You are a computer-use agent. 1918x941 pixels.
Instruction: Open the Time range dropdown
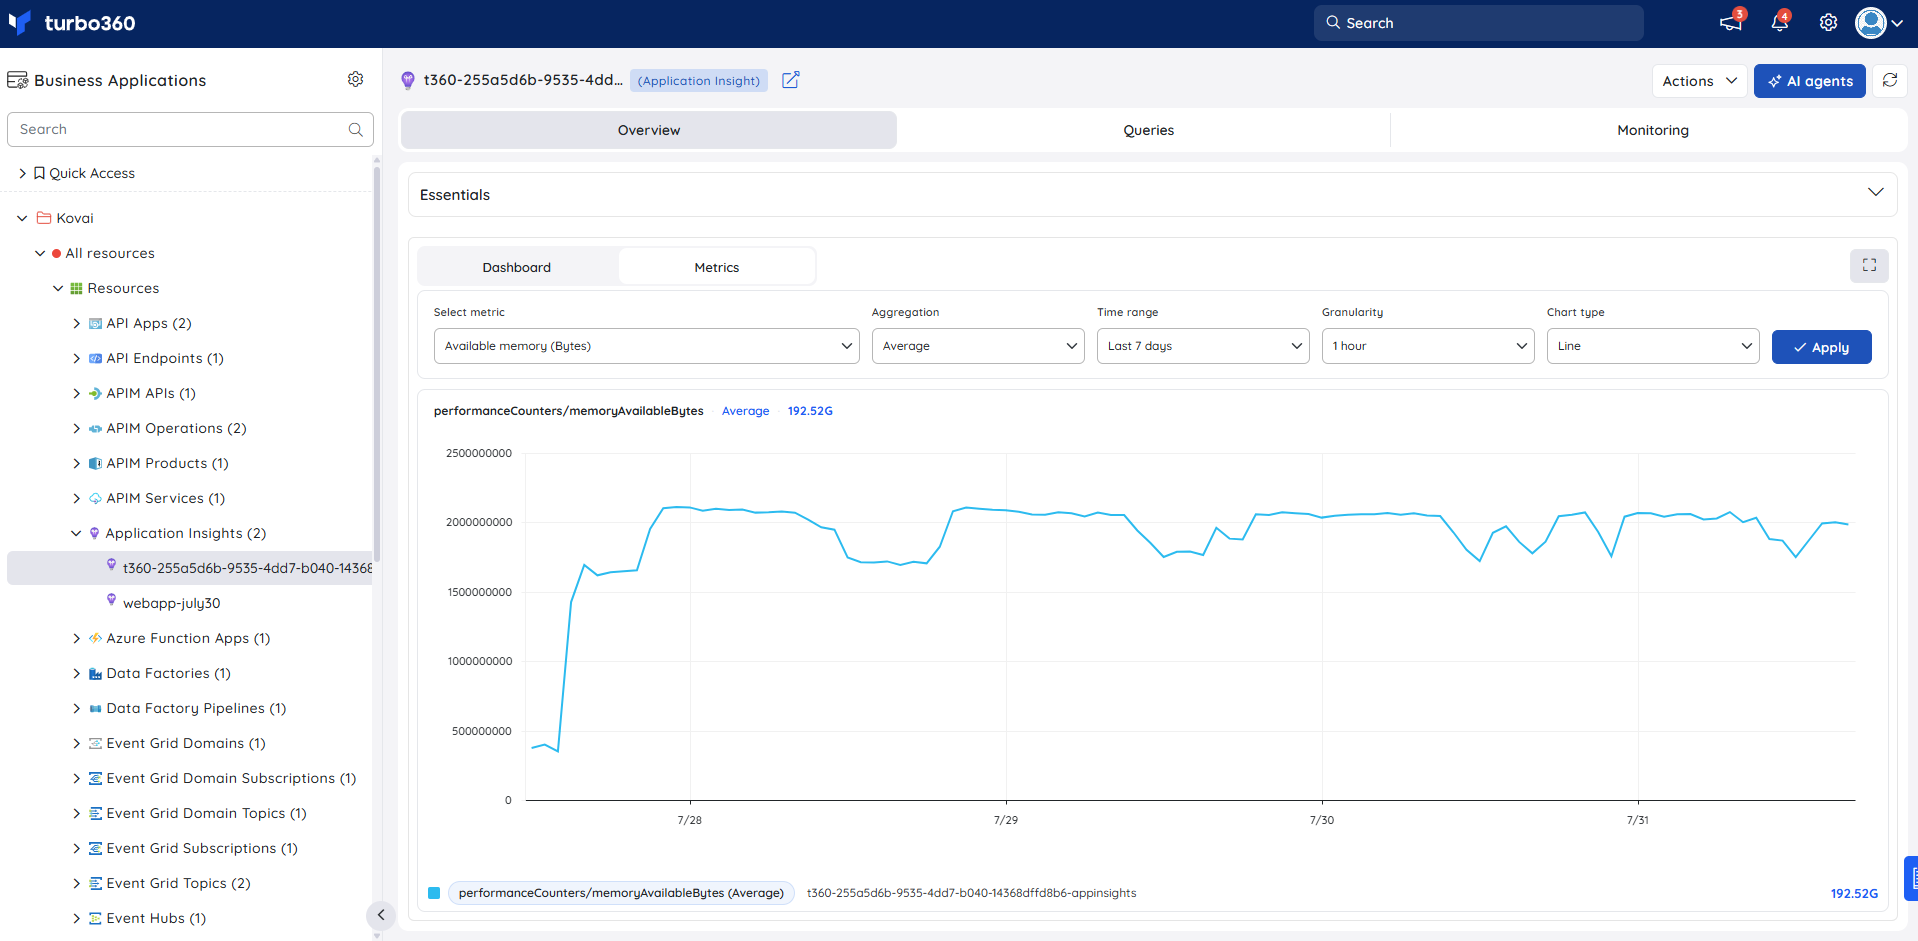point(1203,346)
